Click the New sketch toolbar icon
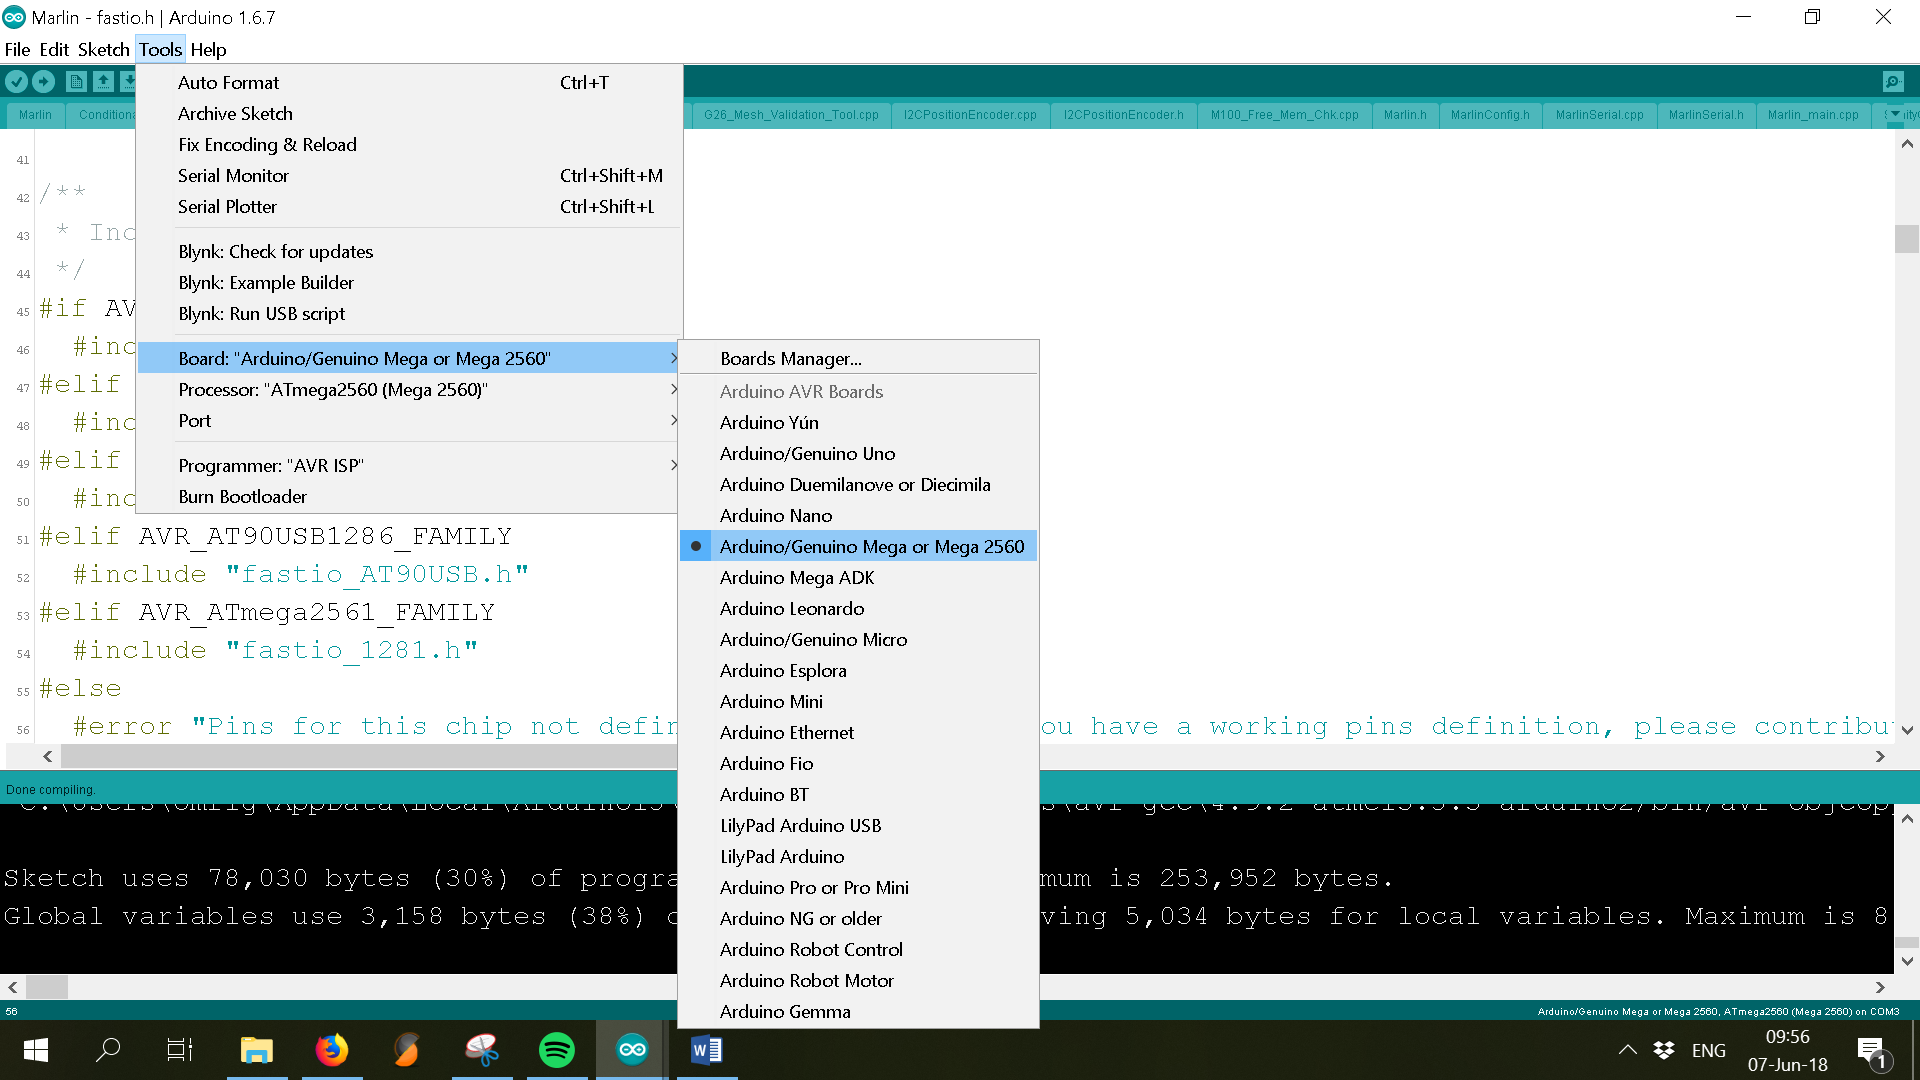Screen dimensions: 1920x1080 click(x=75, y=82)
